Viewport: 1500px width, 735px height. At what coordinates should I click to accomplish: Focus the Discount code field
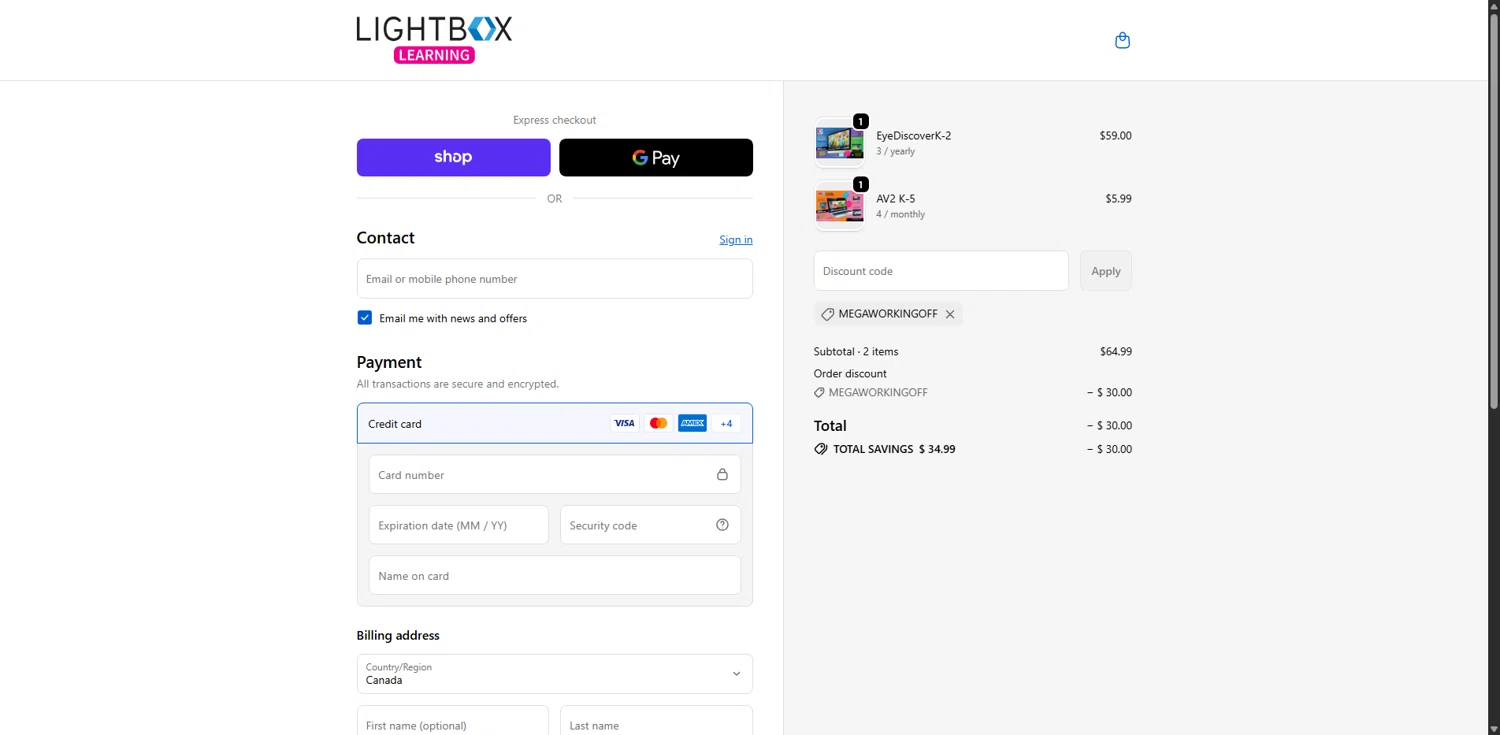[x=941, y=271]
